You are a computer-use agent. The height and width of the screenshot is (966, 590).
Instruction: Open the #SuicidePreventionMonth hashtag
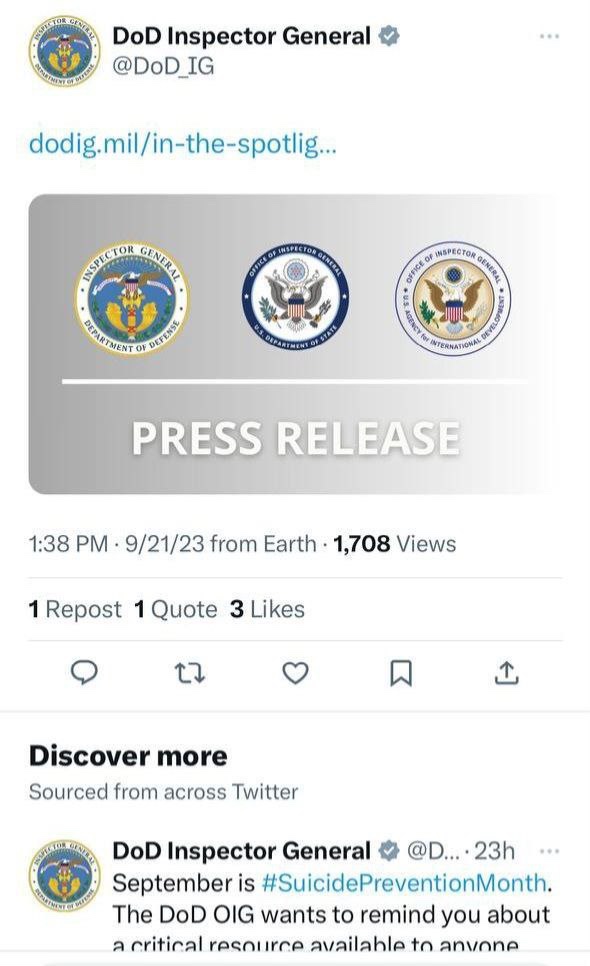pos(404,883)
